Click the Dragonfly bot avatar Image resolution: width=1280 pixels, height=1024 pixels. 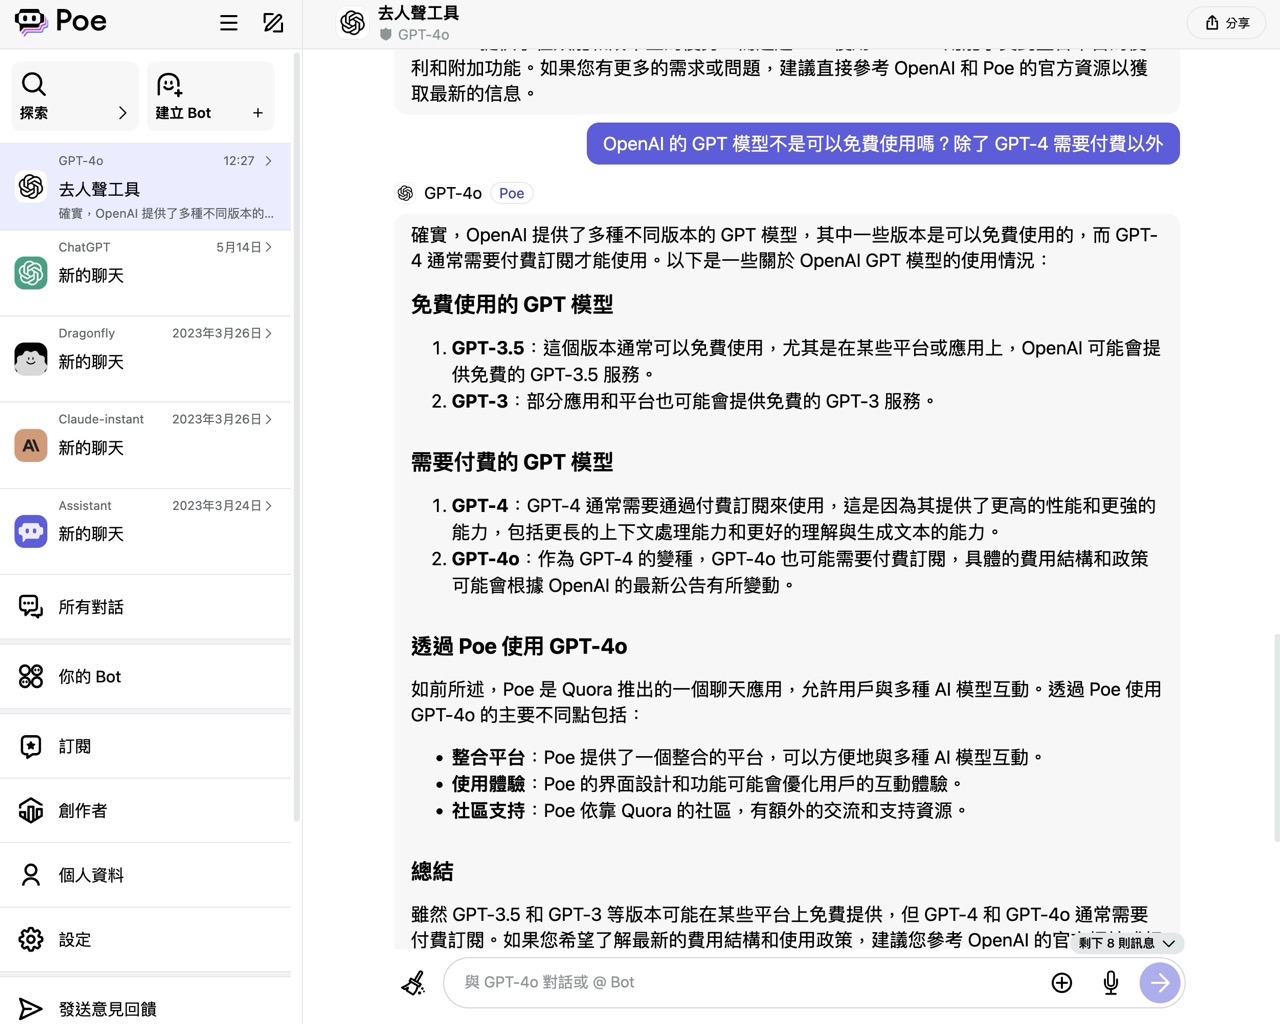31,359
